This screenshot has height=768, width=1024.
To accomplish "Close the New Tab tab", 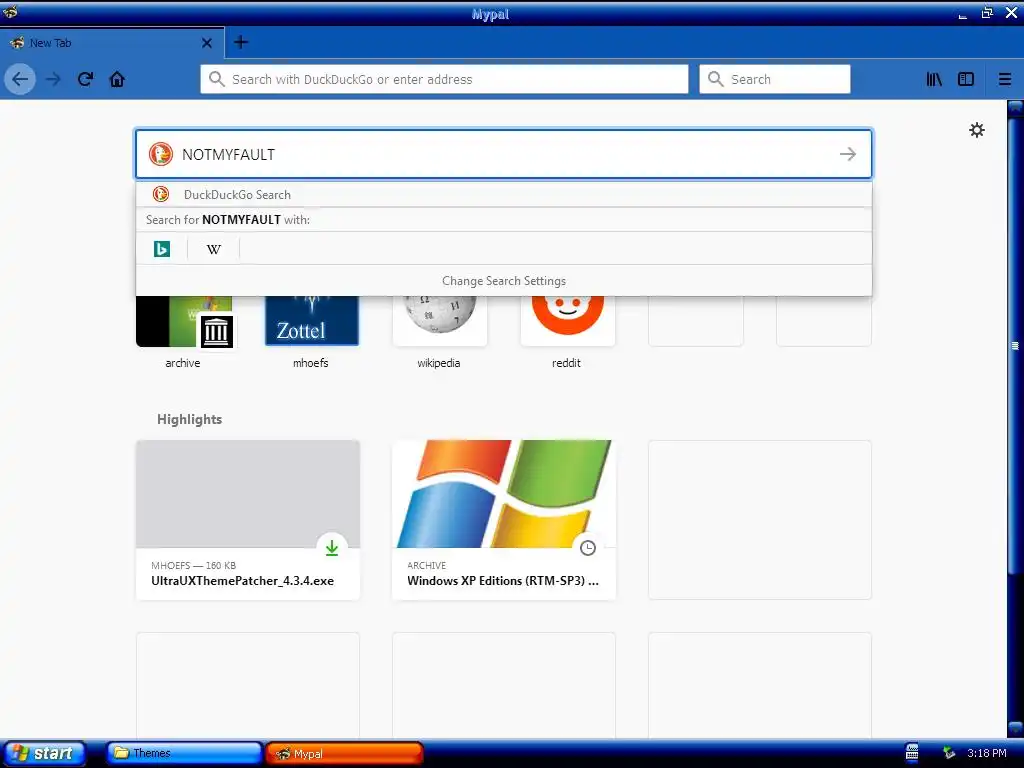I will click(207, 43).
